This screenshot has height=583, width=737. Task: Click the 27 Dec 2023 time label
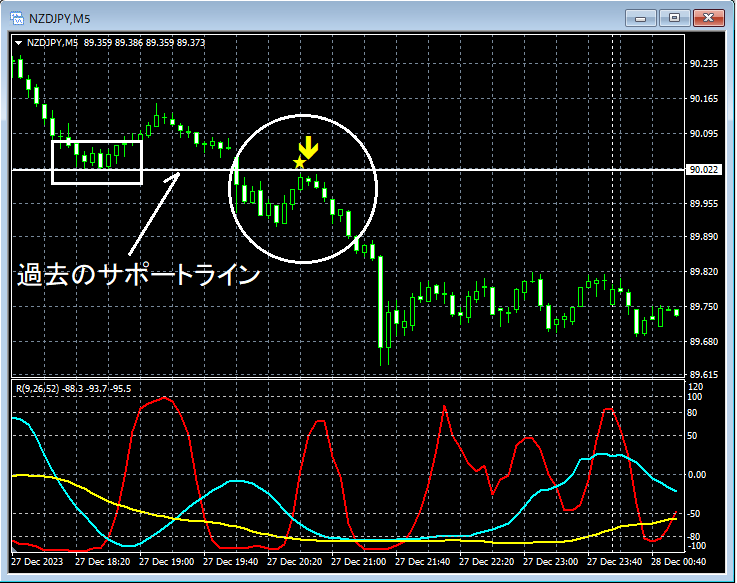[37, 562]
